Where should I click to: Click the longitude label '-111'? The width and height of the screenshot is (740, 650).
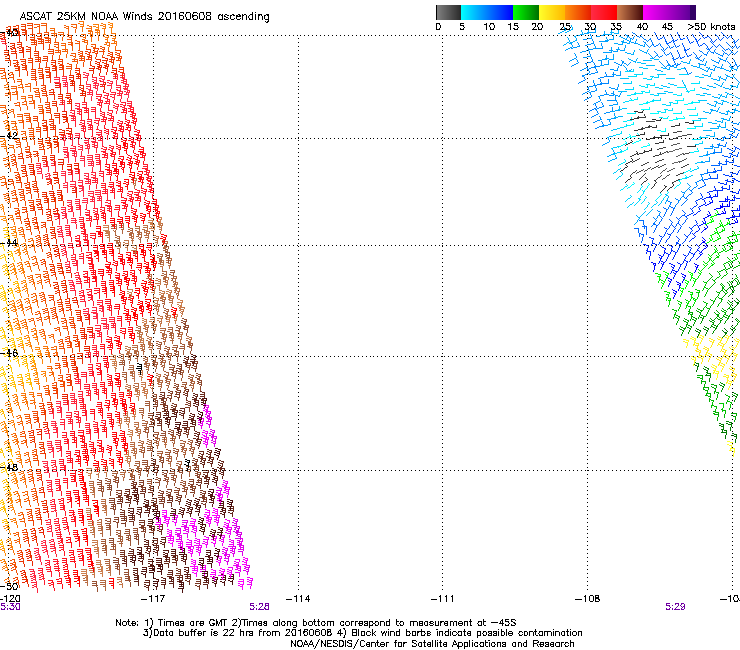click(x=443, y=599)
